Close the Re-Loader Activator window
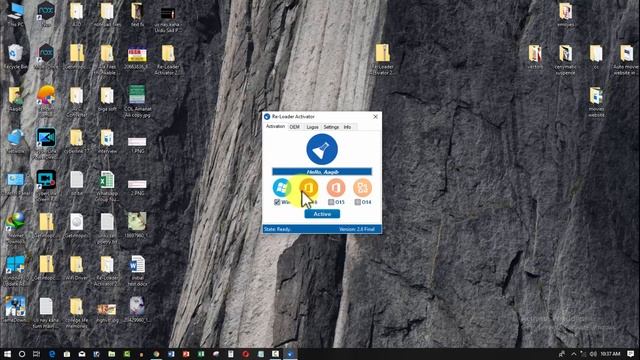The width and height of the screenshot is (640, 360). pyautogui.click(x=376, y=117)
